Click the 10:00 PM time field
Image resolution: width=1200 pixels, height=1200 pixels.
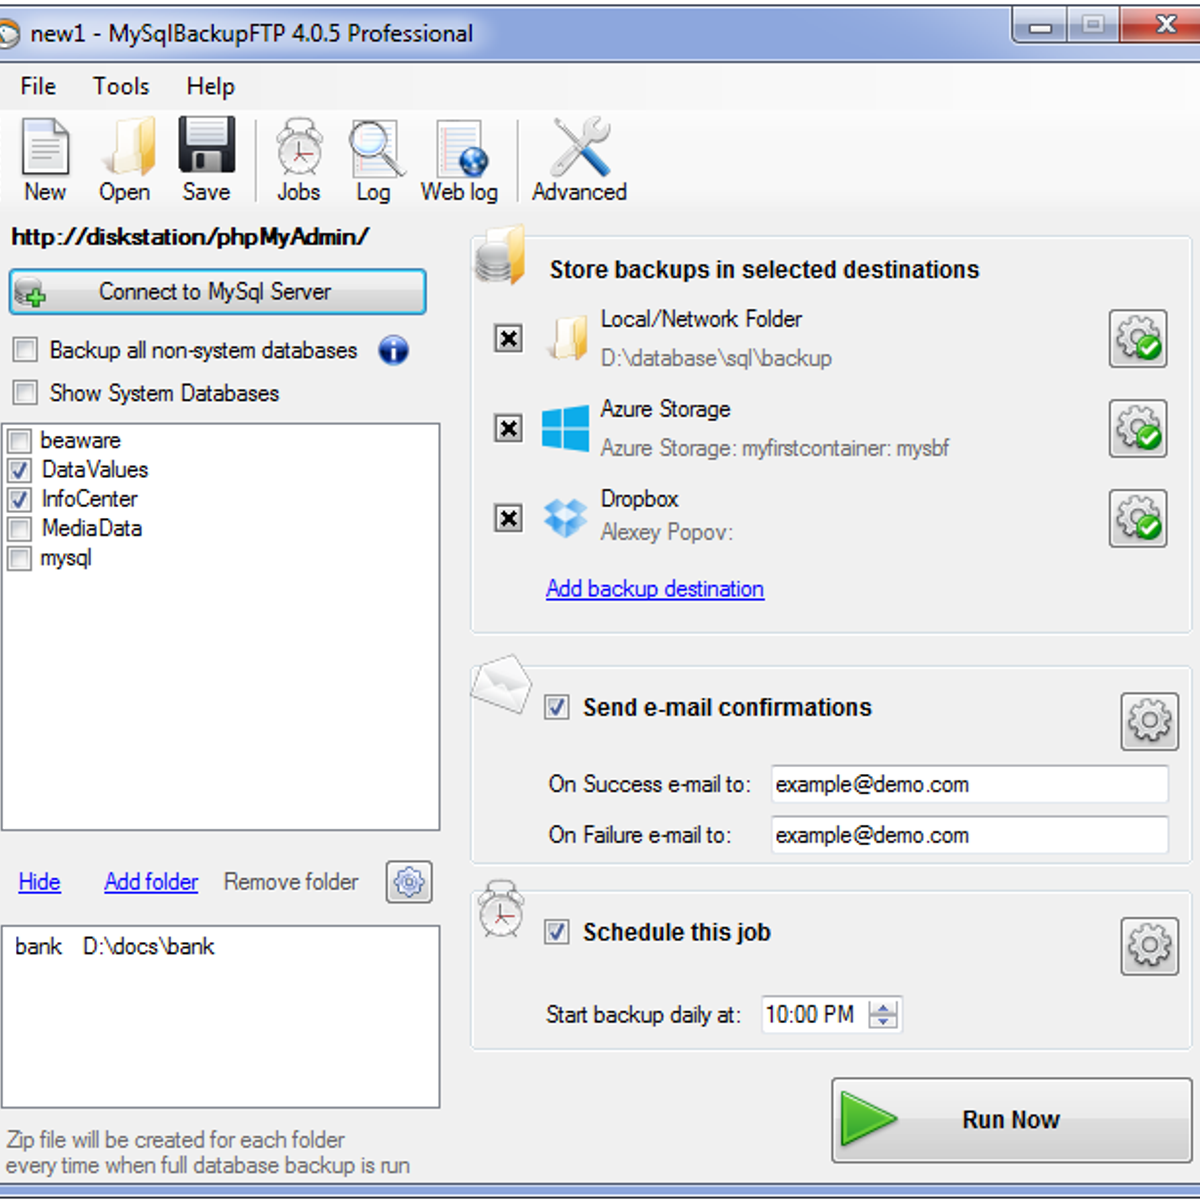pyautogui.click(x=815, y=1015)
